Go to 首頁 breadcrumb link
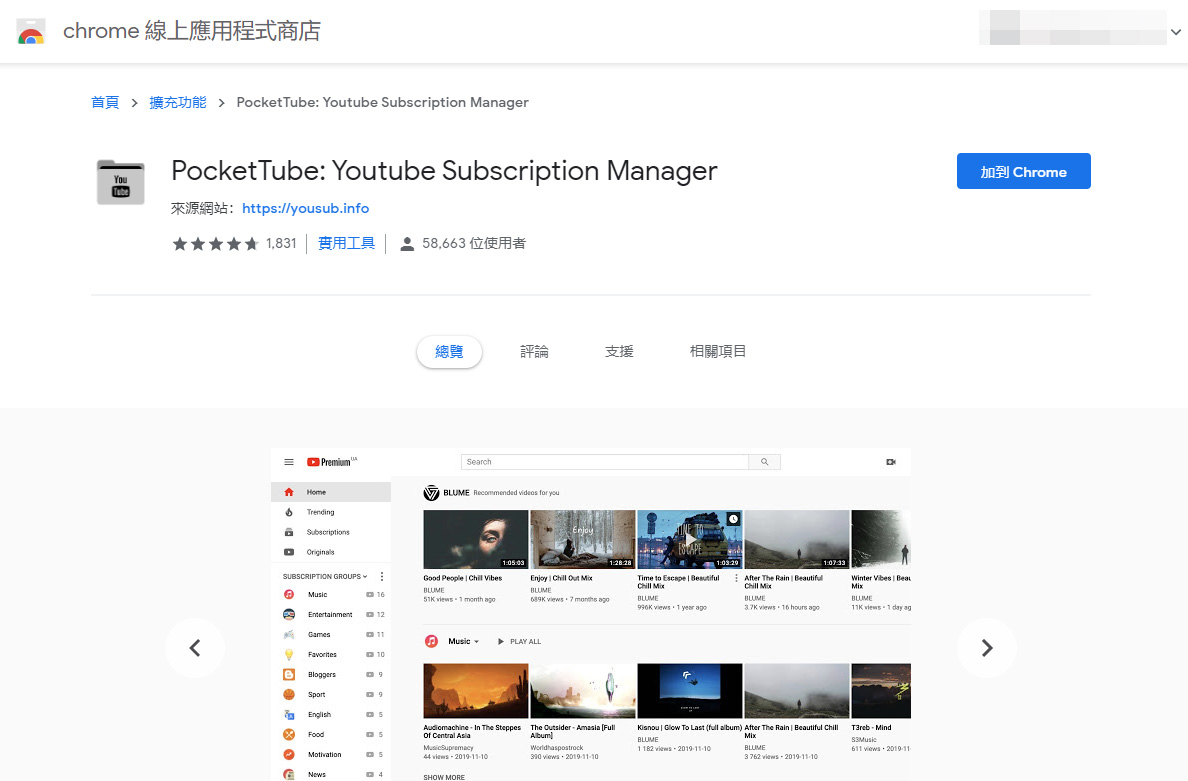 click(x=105, y=102)
